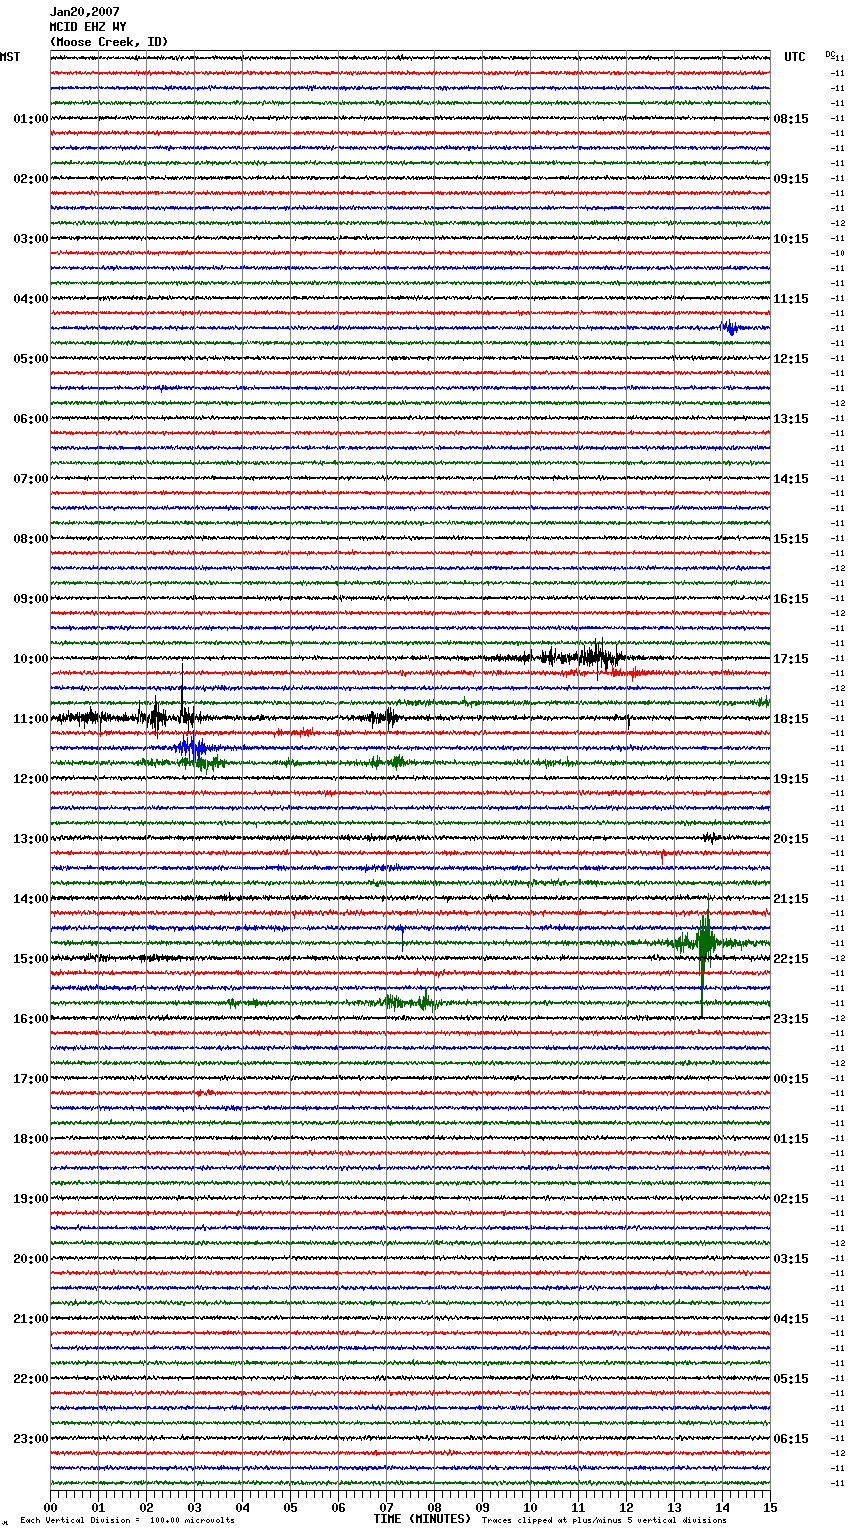850x1534 pixels.
Task: Click the "01:00" MST time label
Action: [31, 119]
